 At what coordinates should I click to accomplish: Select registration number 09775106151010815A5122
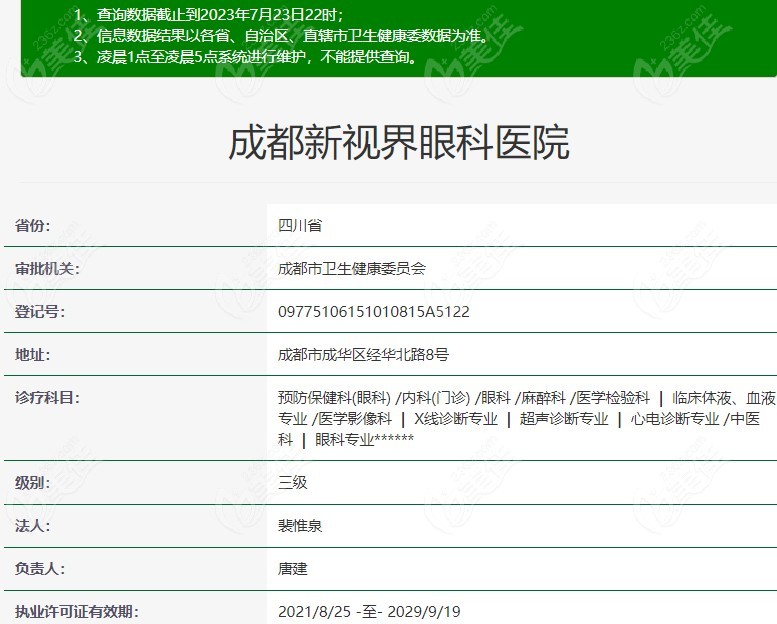[373, 311]
